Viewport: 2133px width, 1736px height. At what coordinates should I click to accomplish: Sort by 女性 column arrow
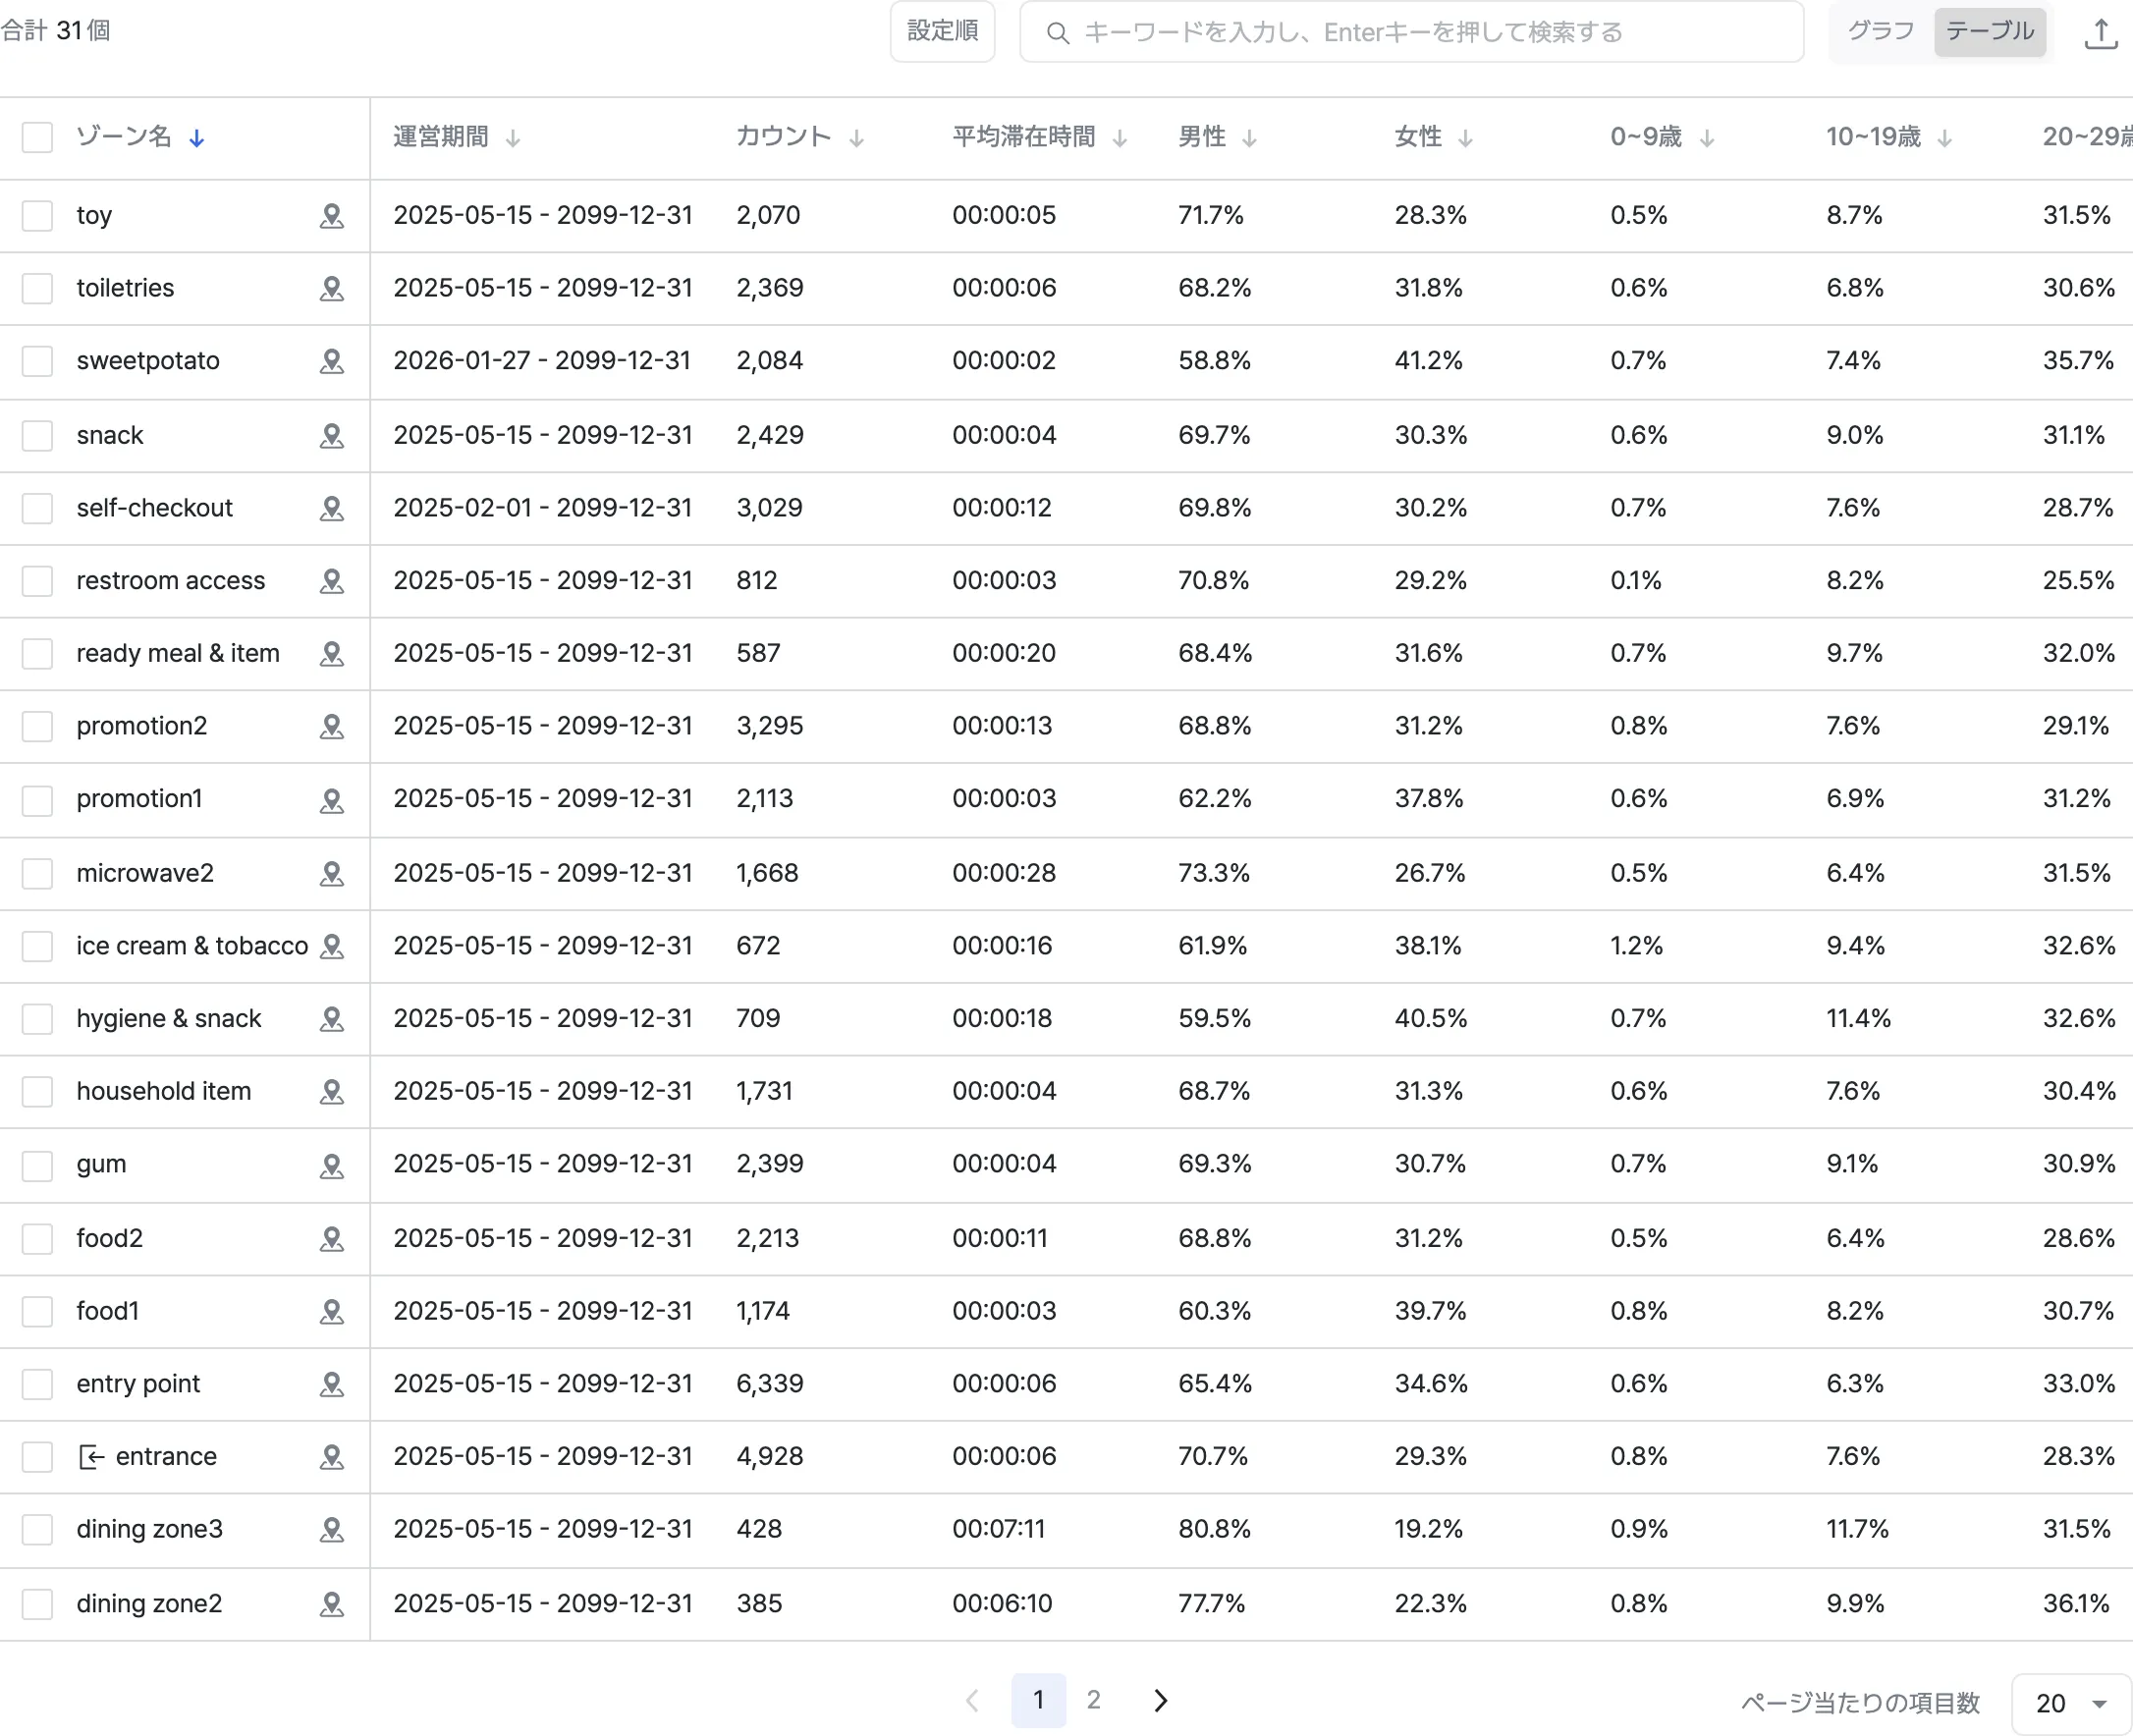pyautogui.click(x=1465, y=138)
